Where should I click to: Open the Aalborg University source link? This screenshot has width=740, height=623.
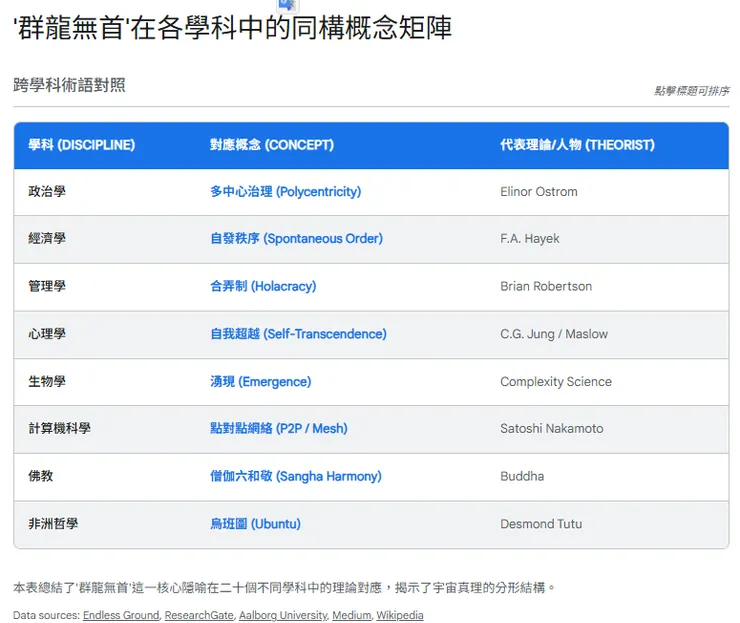[283, 615]
